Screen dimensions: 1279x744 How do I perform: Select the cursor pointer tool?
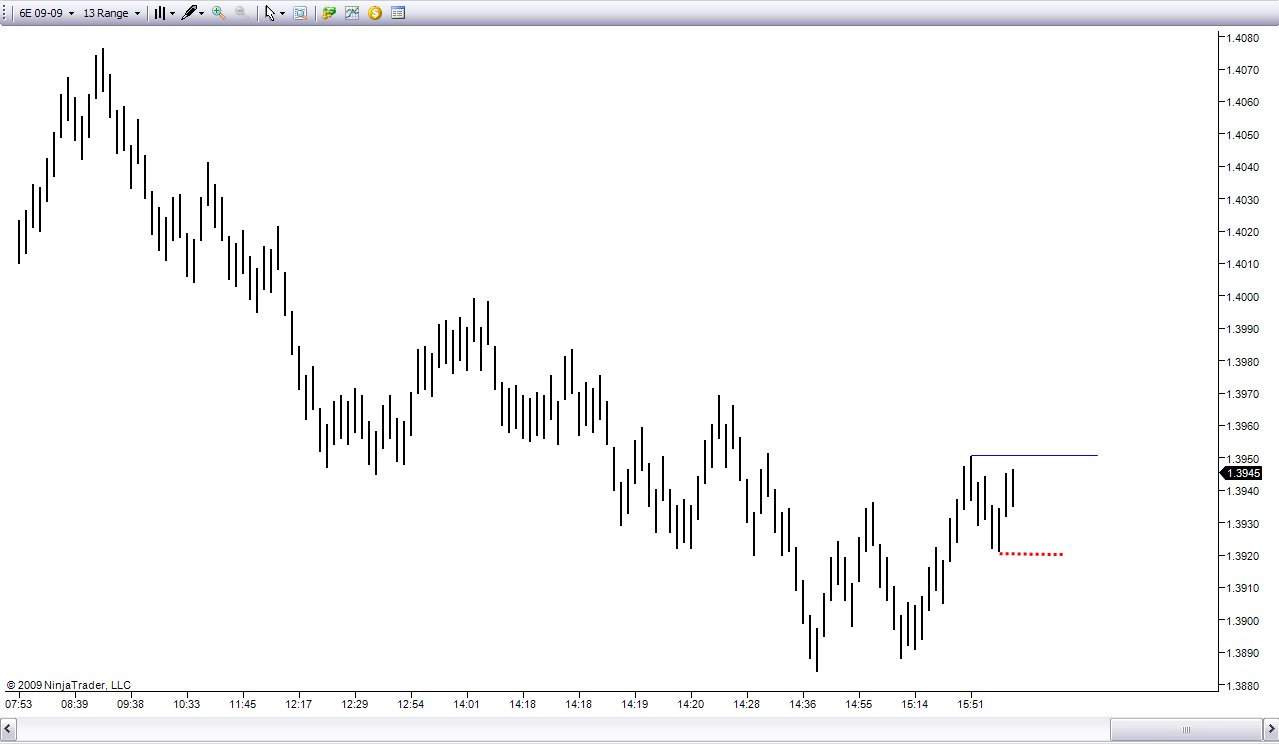coord(269,13)
